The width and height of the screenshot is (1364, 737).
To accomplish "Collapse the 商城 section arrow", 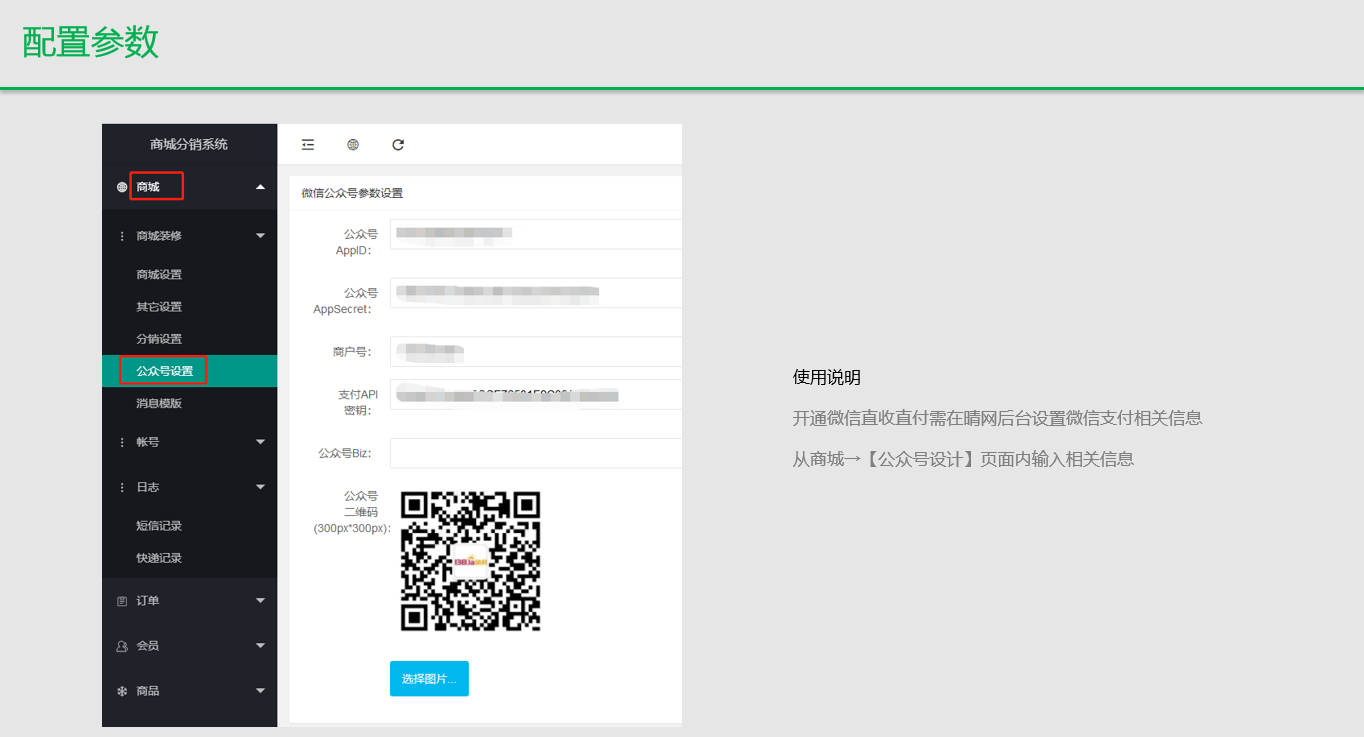I will point(261,187).
